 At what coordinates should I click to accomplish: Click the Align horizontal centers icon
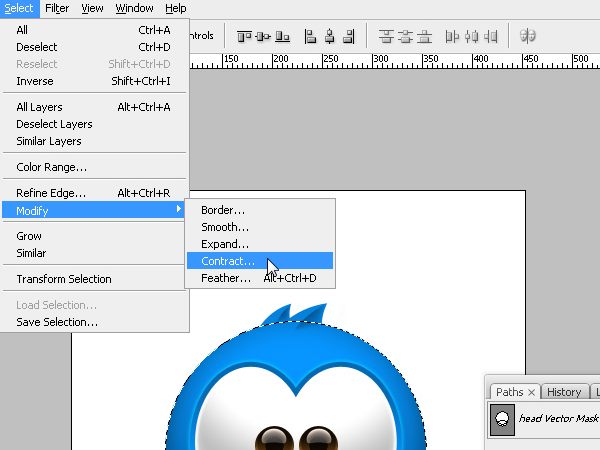329,36
